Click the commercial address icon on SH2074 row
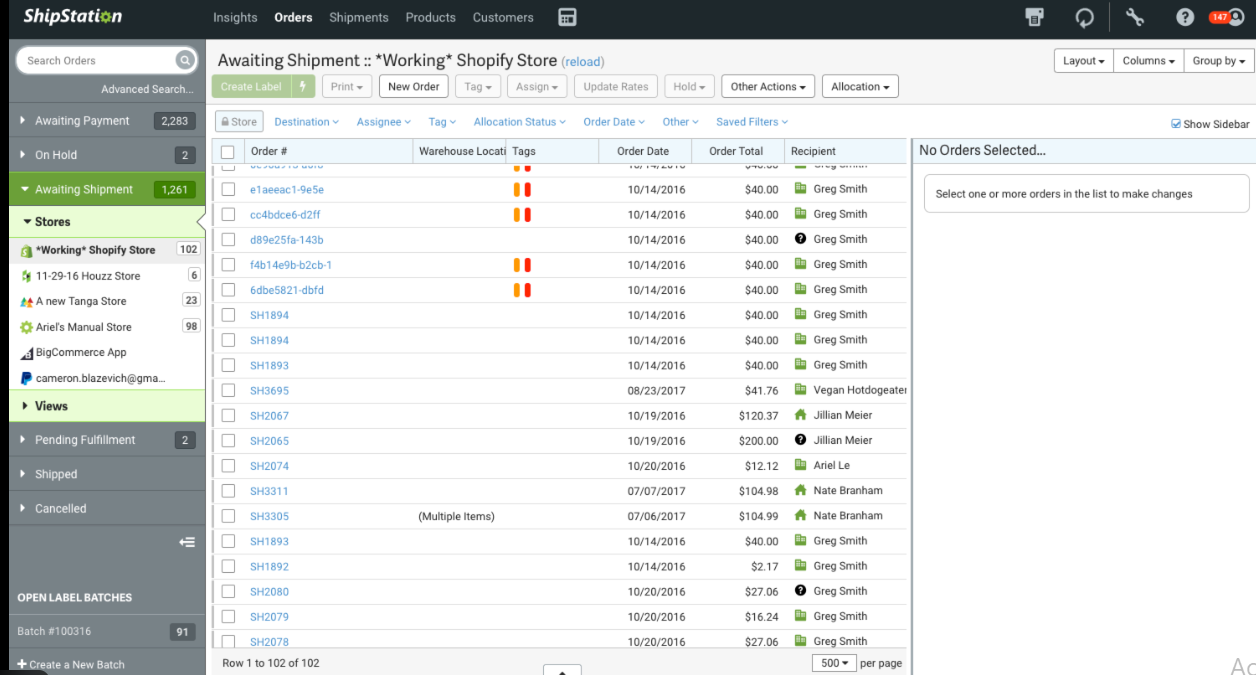Image resolution: width=1256 pixels, height=675 pixels. (800, 465)
